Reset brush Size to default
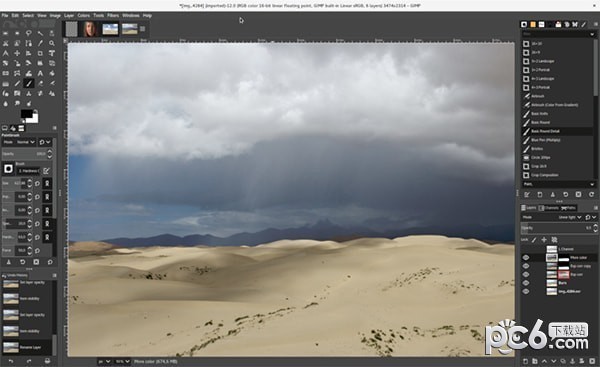This screenshot has width=600, height=367. pos(38,184)
